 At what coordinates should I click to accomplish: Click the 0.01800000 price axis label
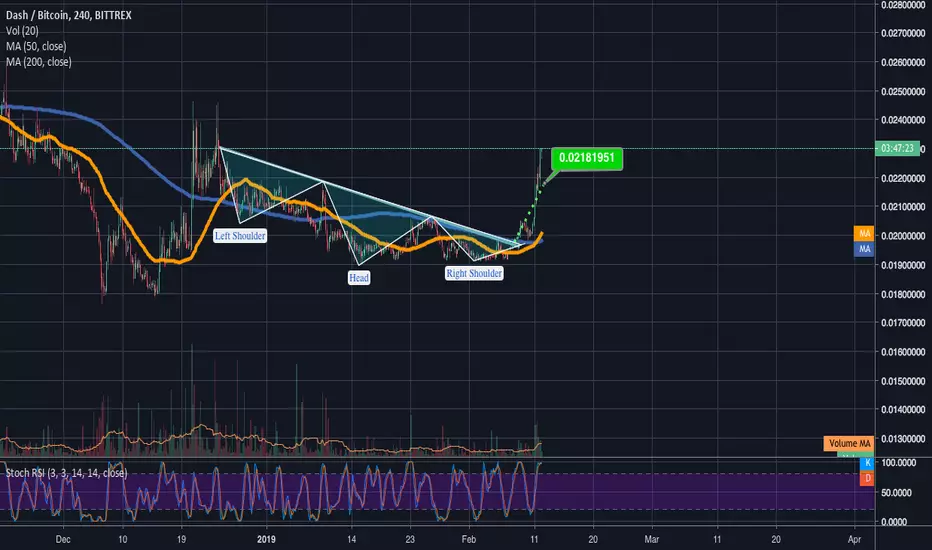coord(903,294)
